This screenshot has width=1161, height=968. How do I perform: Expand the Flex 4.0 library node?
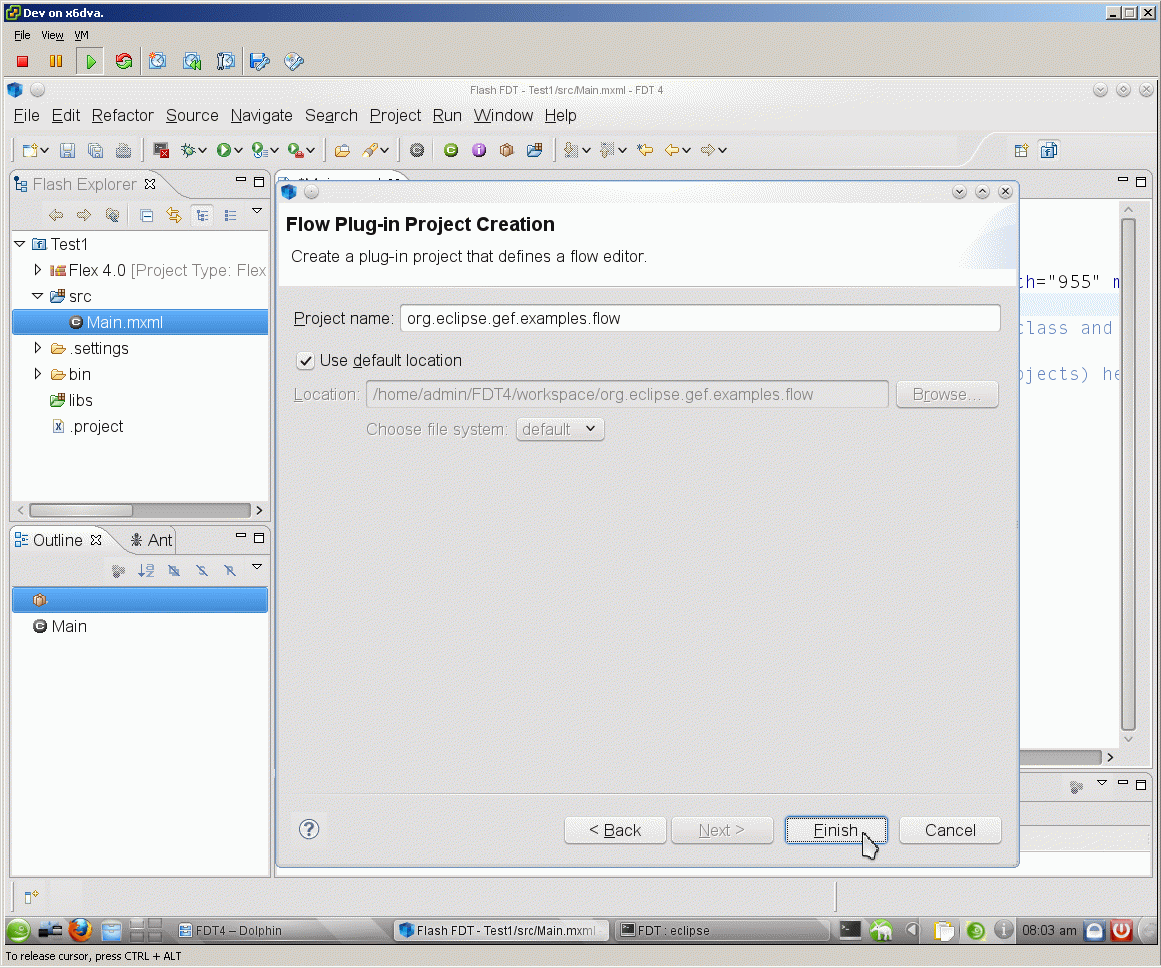[x=37, y=270]
